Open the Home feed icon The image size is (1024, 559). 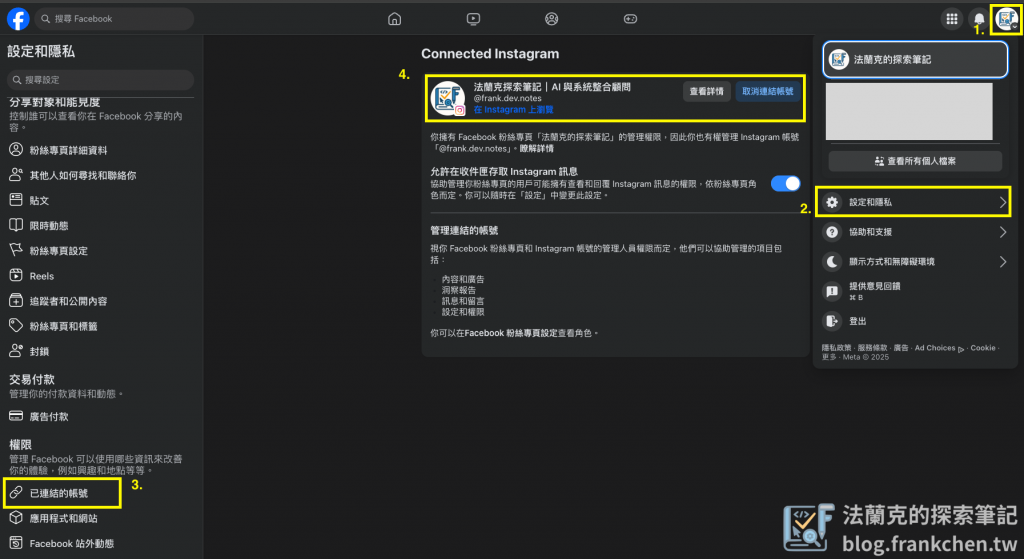tap(394, 19)
